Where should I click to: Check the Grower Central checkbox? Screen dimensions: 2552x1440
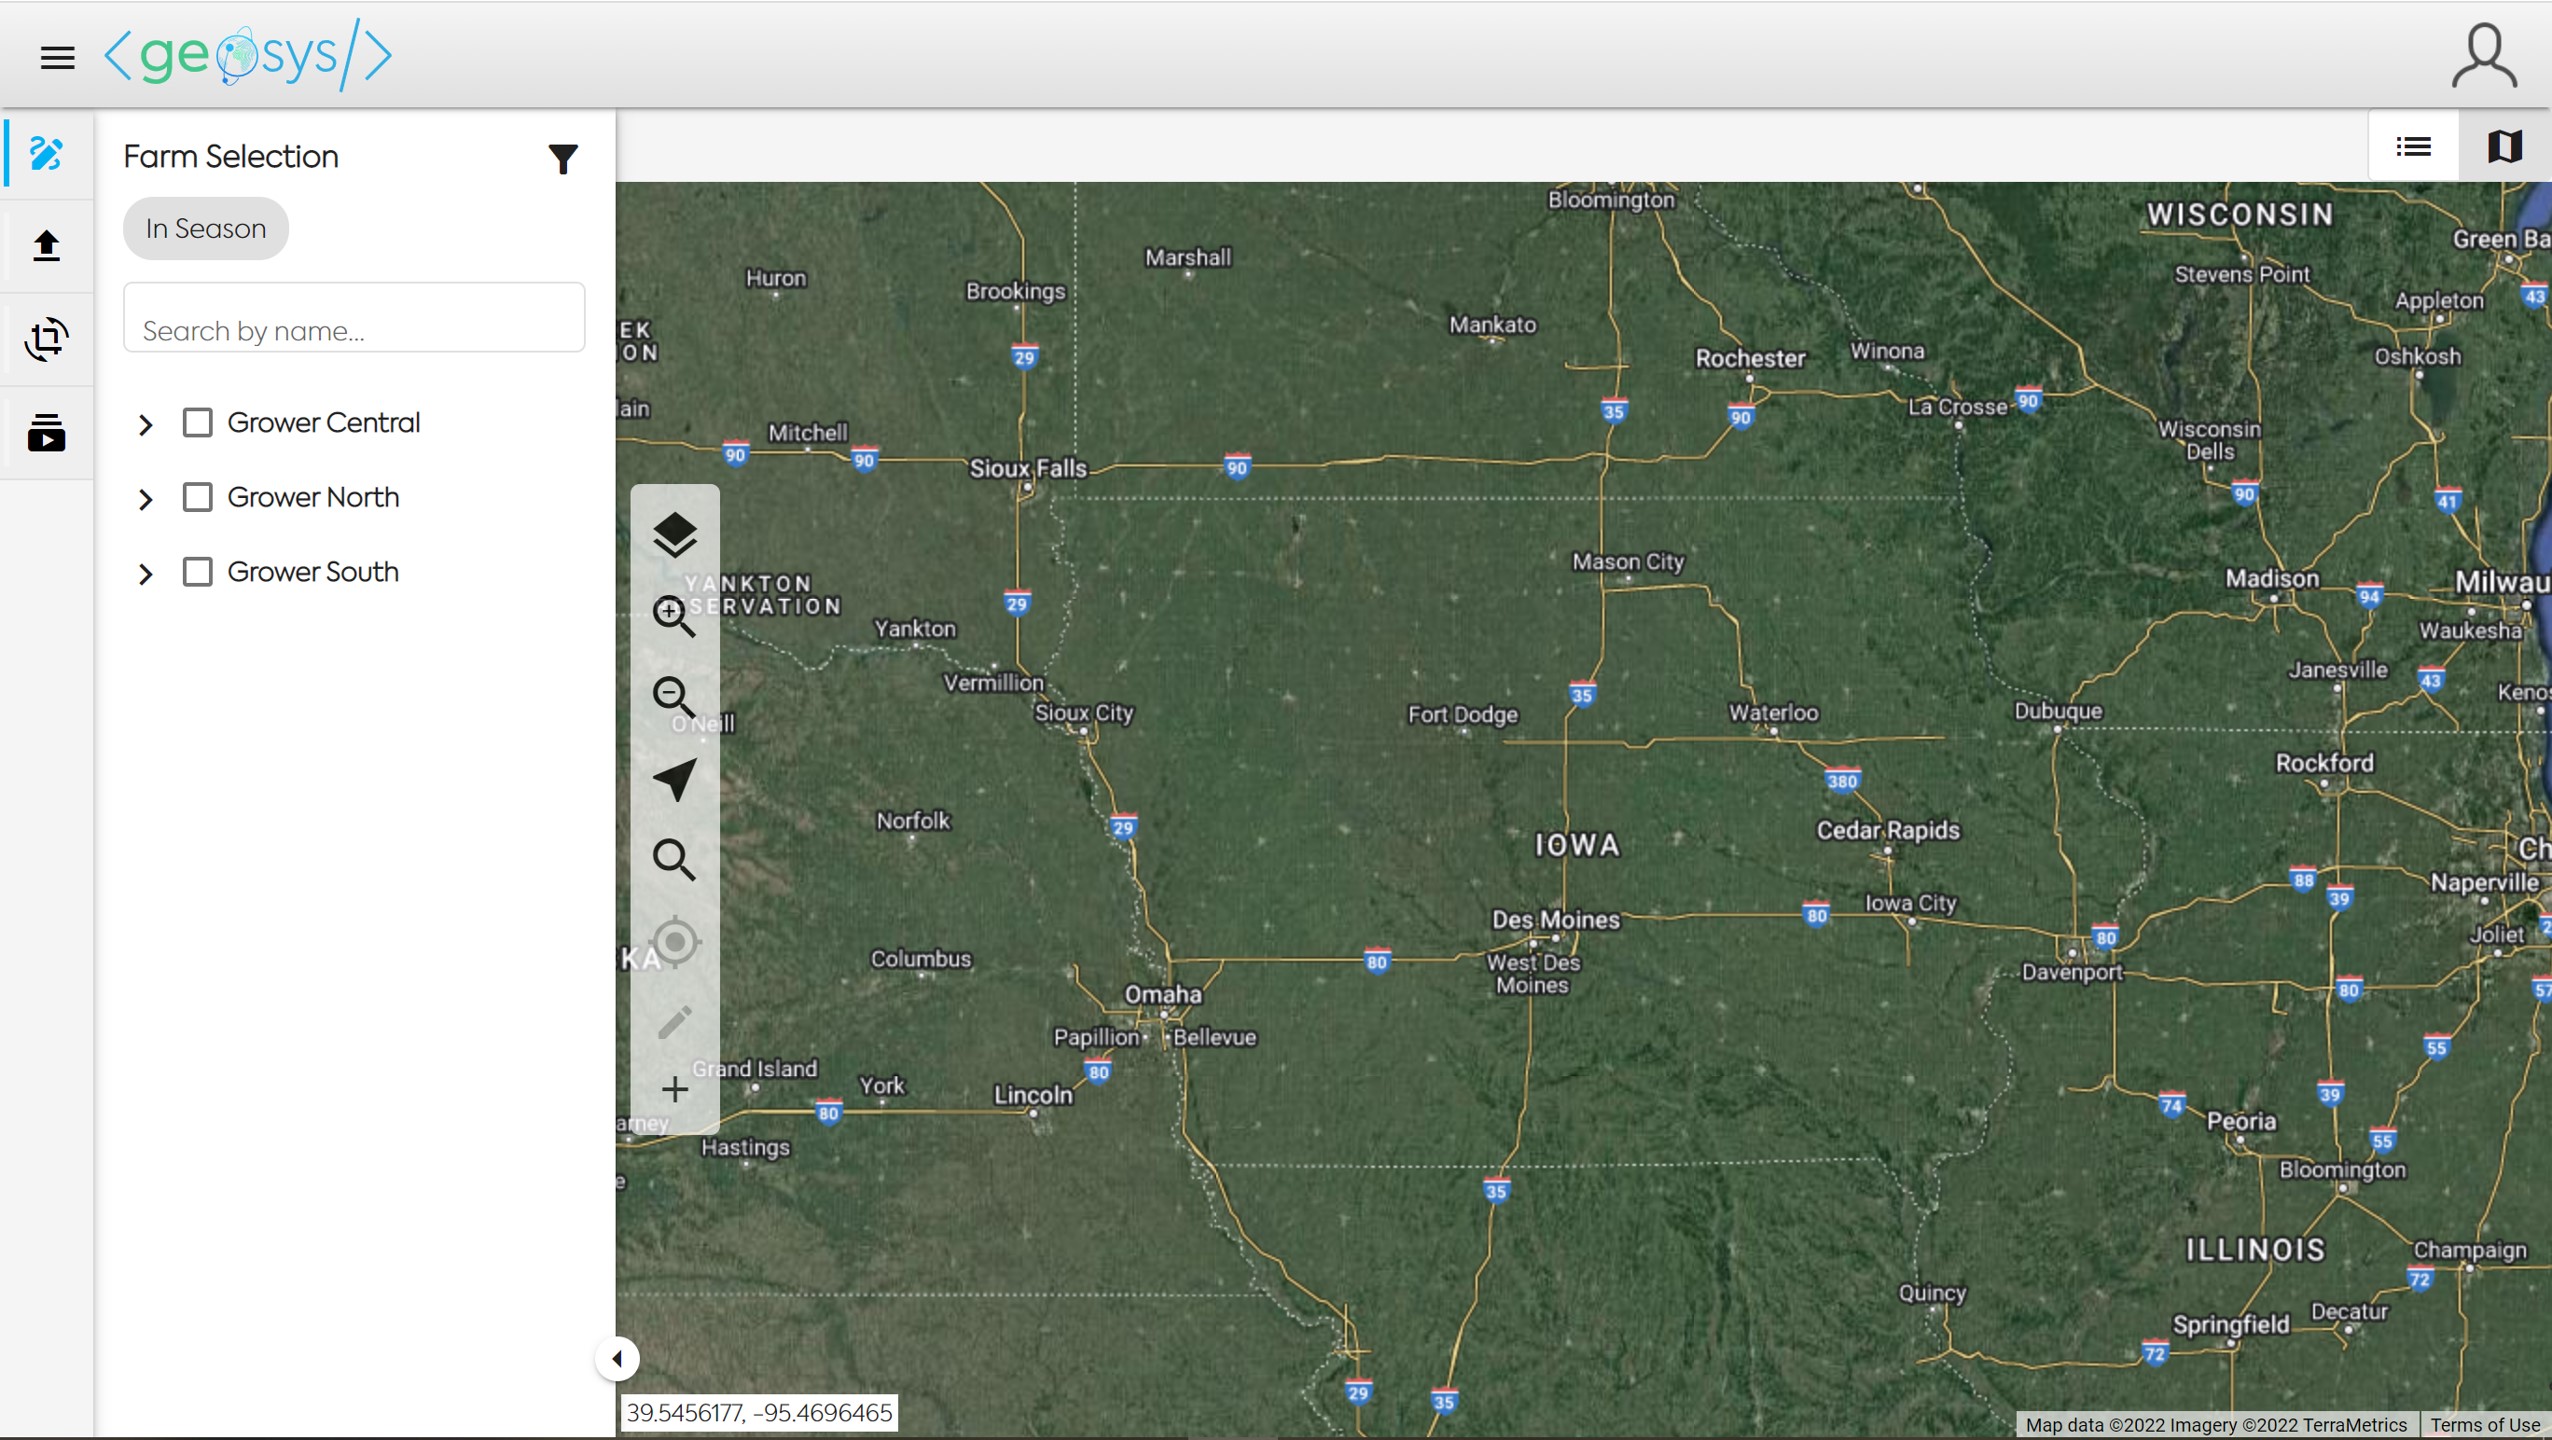(x=197, y=423)
